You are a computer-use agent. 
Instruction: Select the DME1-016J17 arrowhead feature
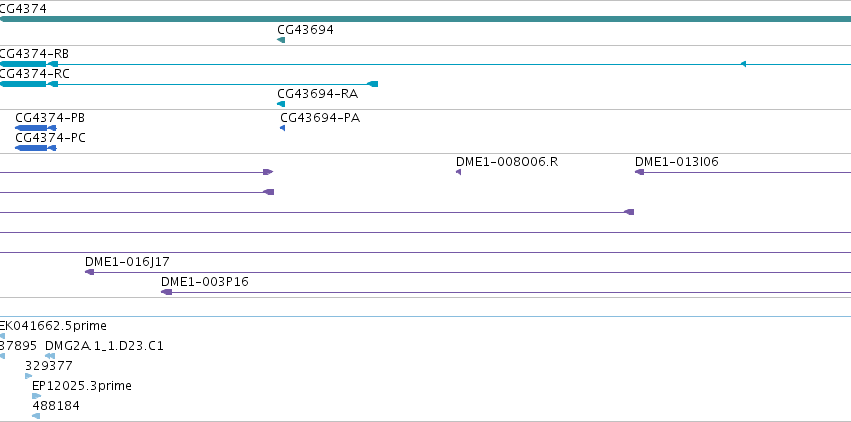pyautogui.click(x=90, y=272)
